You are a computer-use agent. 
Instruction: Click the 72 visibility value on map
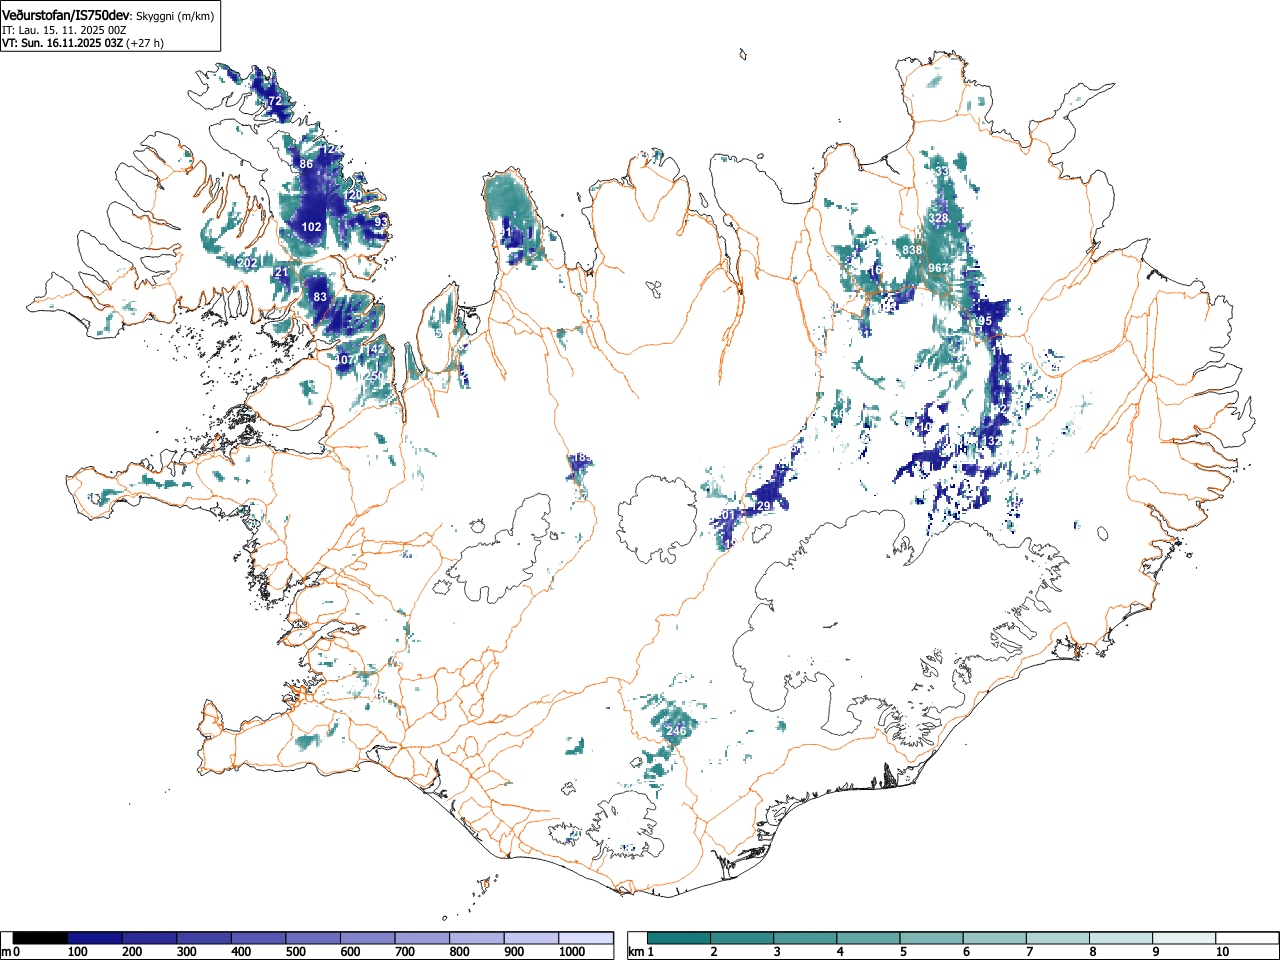275,101
